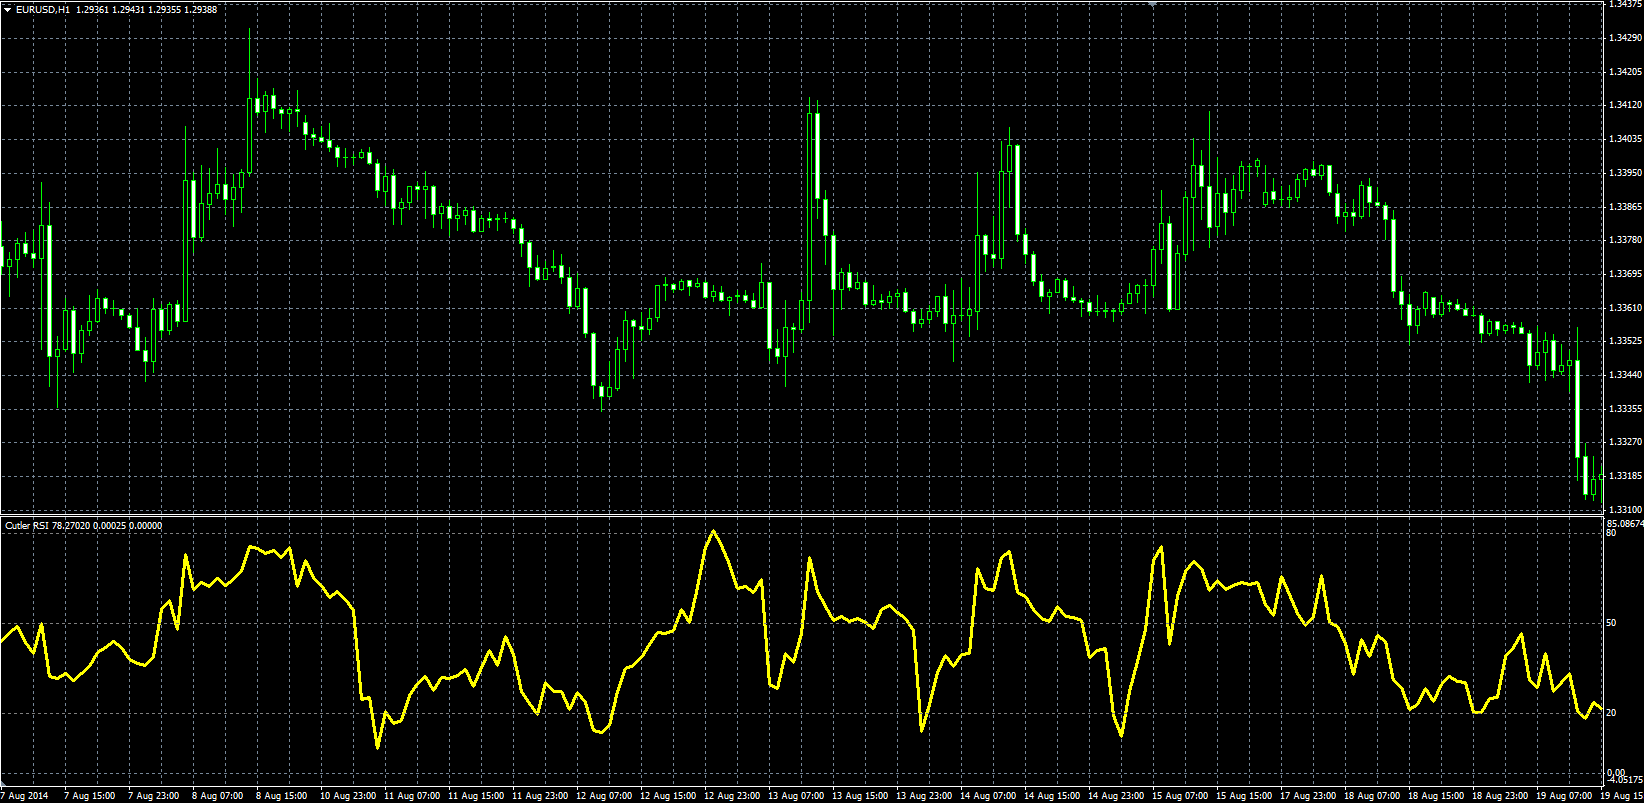Screen dimensions: 1644x803
Task: Click price label 1.33610
Action: coord(1624,308)
